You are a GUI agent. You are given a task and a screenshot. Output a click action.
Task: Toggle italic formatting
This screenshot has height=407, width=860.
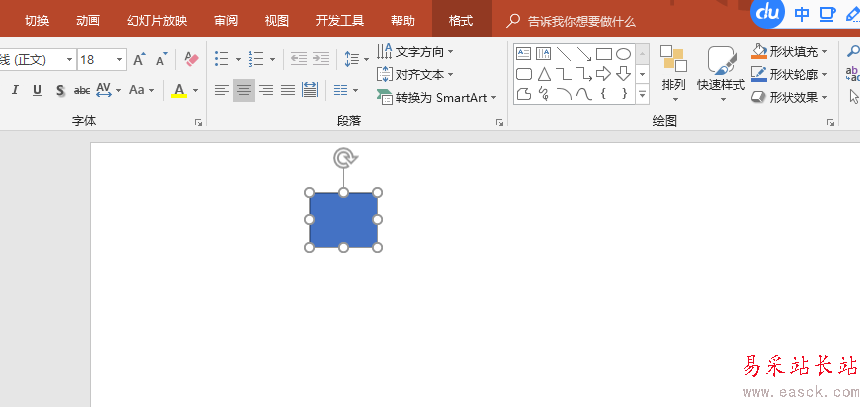pyautogui.click(x=15, y=91)
